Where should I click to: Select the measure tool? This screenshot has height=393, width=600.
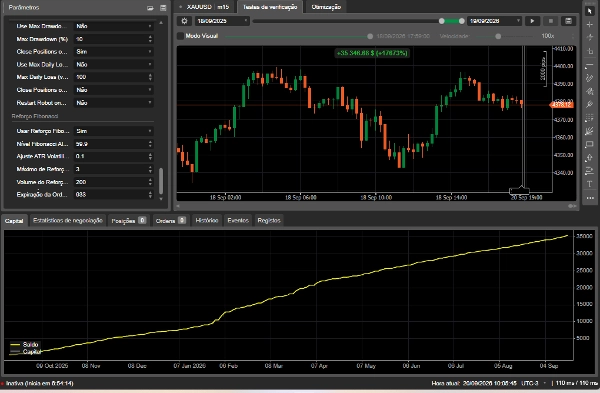coord(590,51)
